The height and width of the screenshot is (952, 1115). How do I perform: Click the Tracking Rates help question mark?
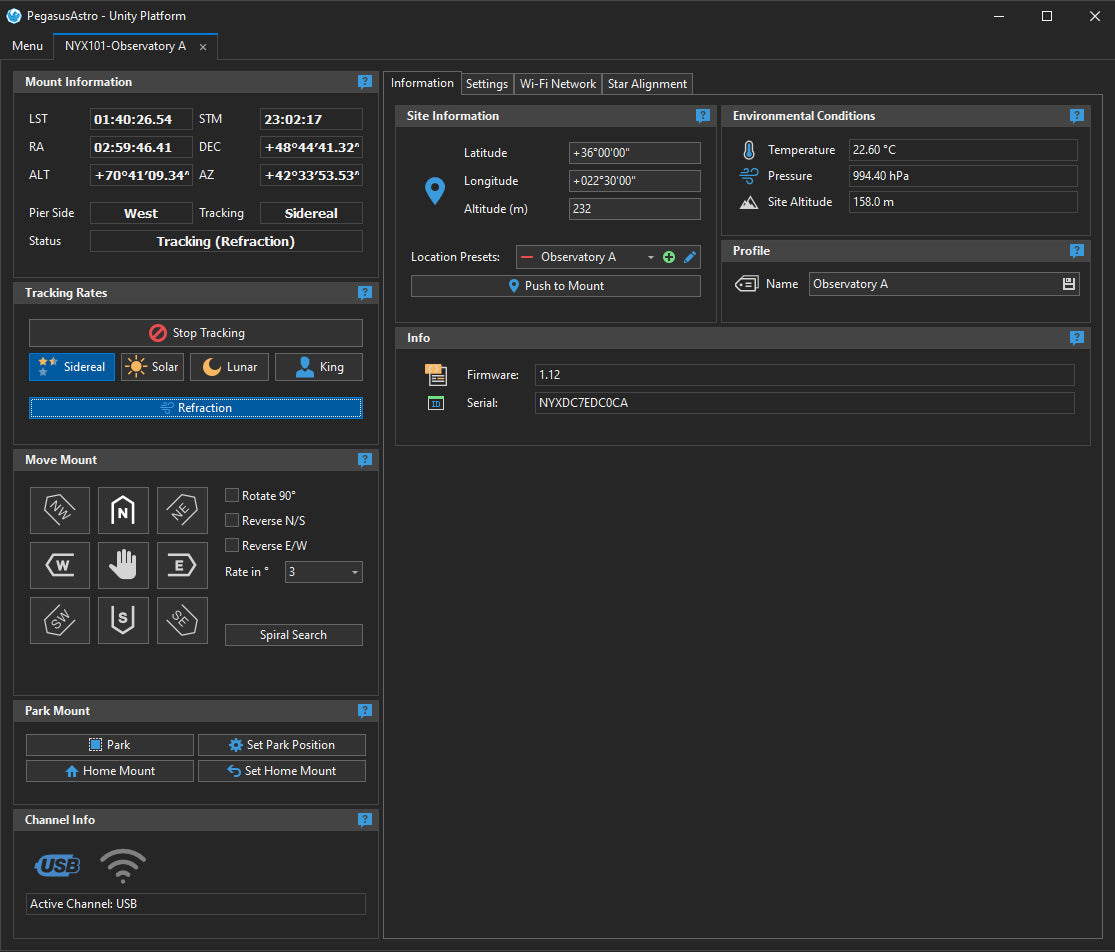pyautogui.click(x=364, y=292)
